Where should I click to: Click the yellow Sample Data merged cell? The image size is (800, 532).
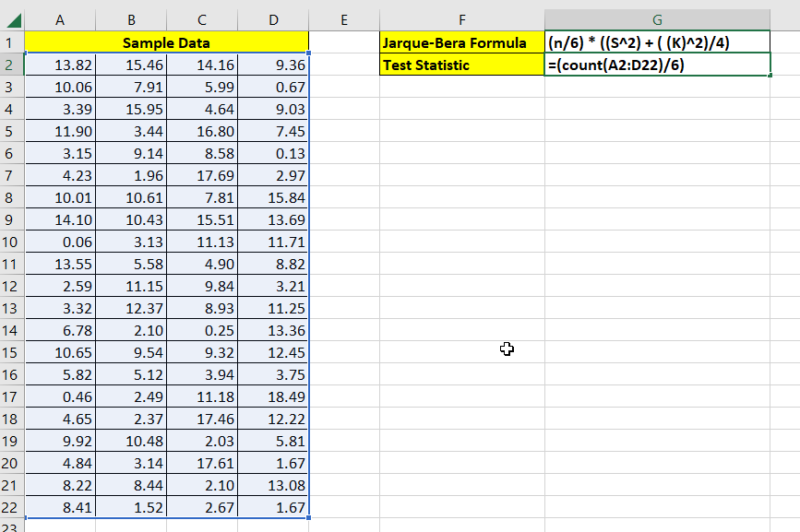click(x=166, y=42)
